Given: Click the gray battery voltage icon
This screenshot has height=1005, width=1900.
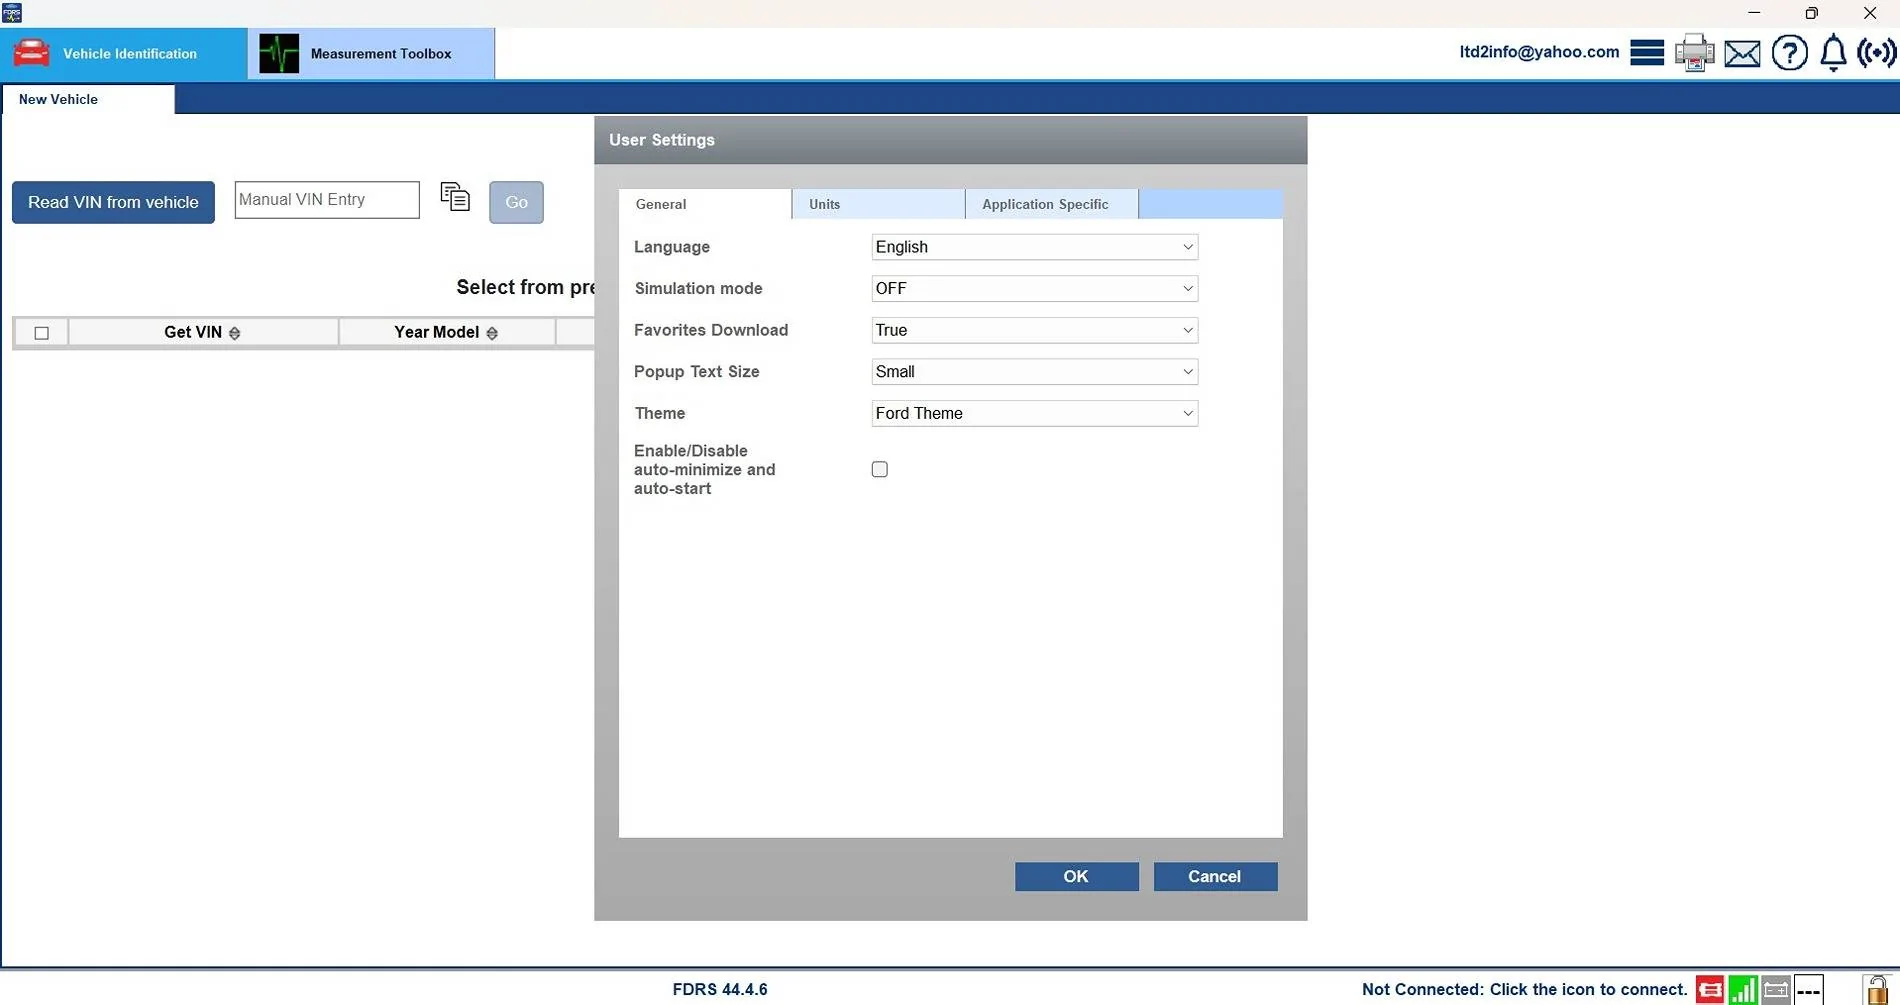Looking at the screenshot, I should click(x=1775, y=990).
